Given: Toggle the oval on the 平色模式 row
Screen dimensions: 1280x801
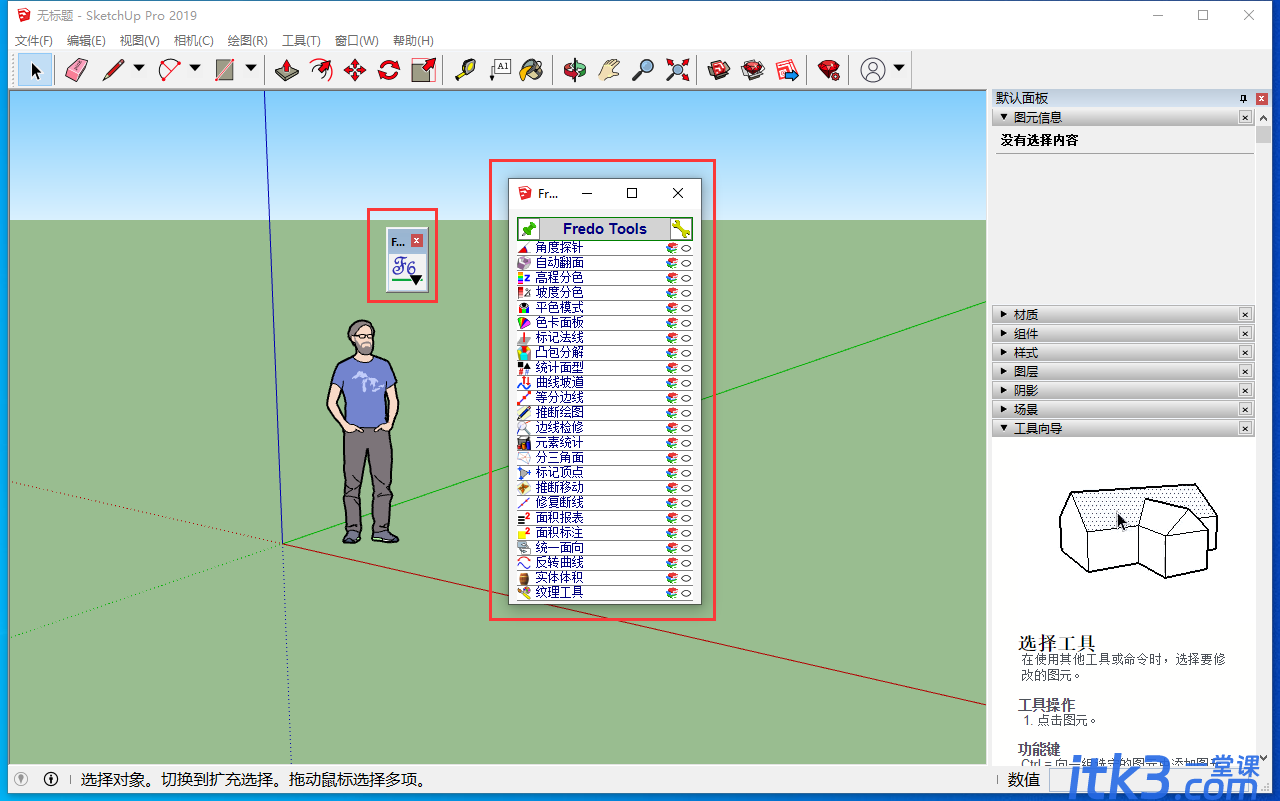Looking at the screenshot, I should pyautogui.click(x=687, y=308).
